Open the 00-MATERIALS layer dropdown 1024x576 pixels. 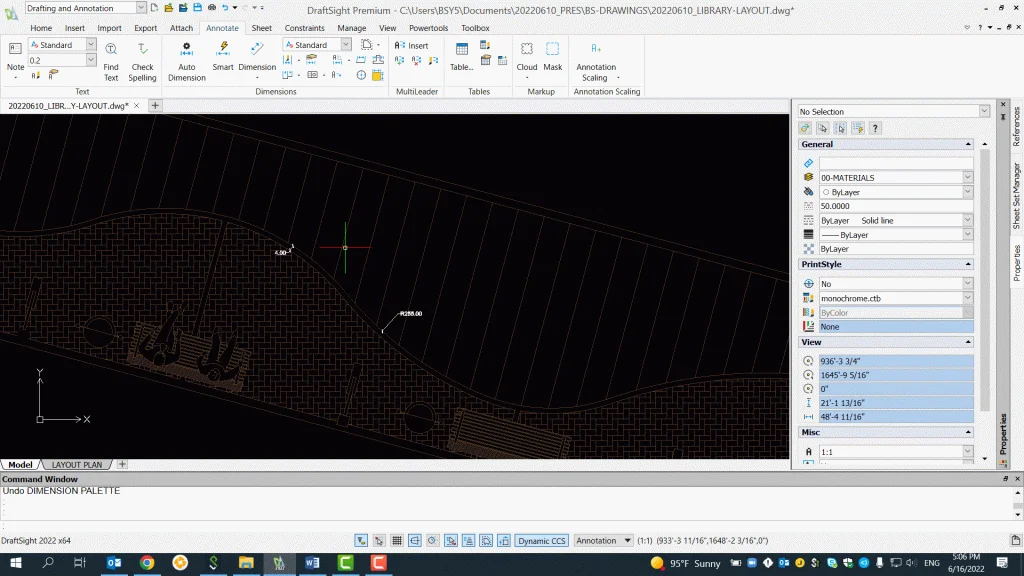tap(968, 178)
